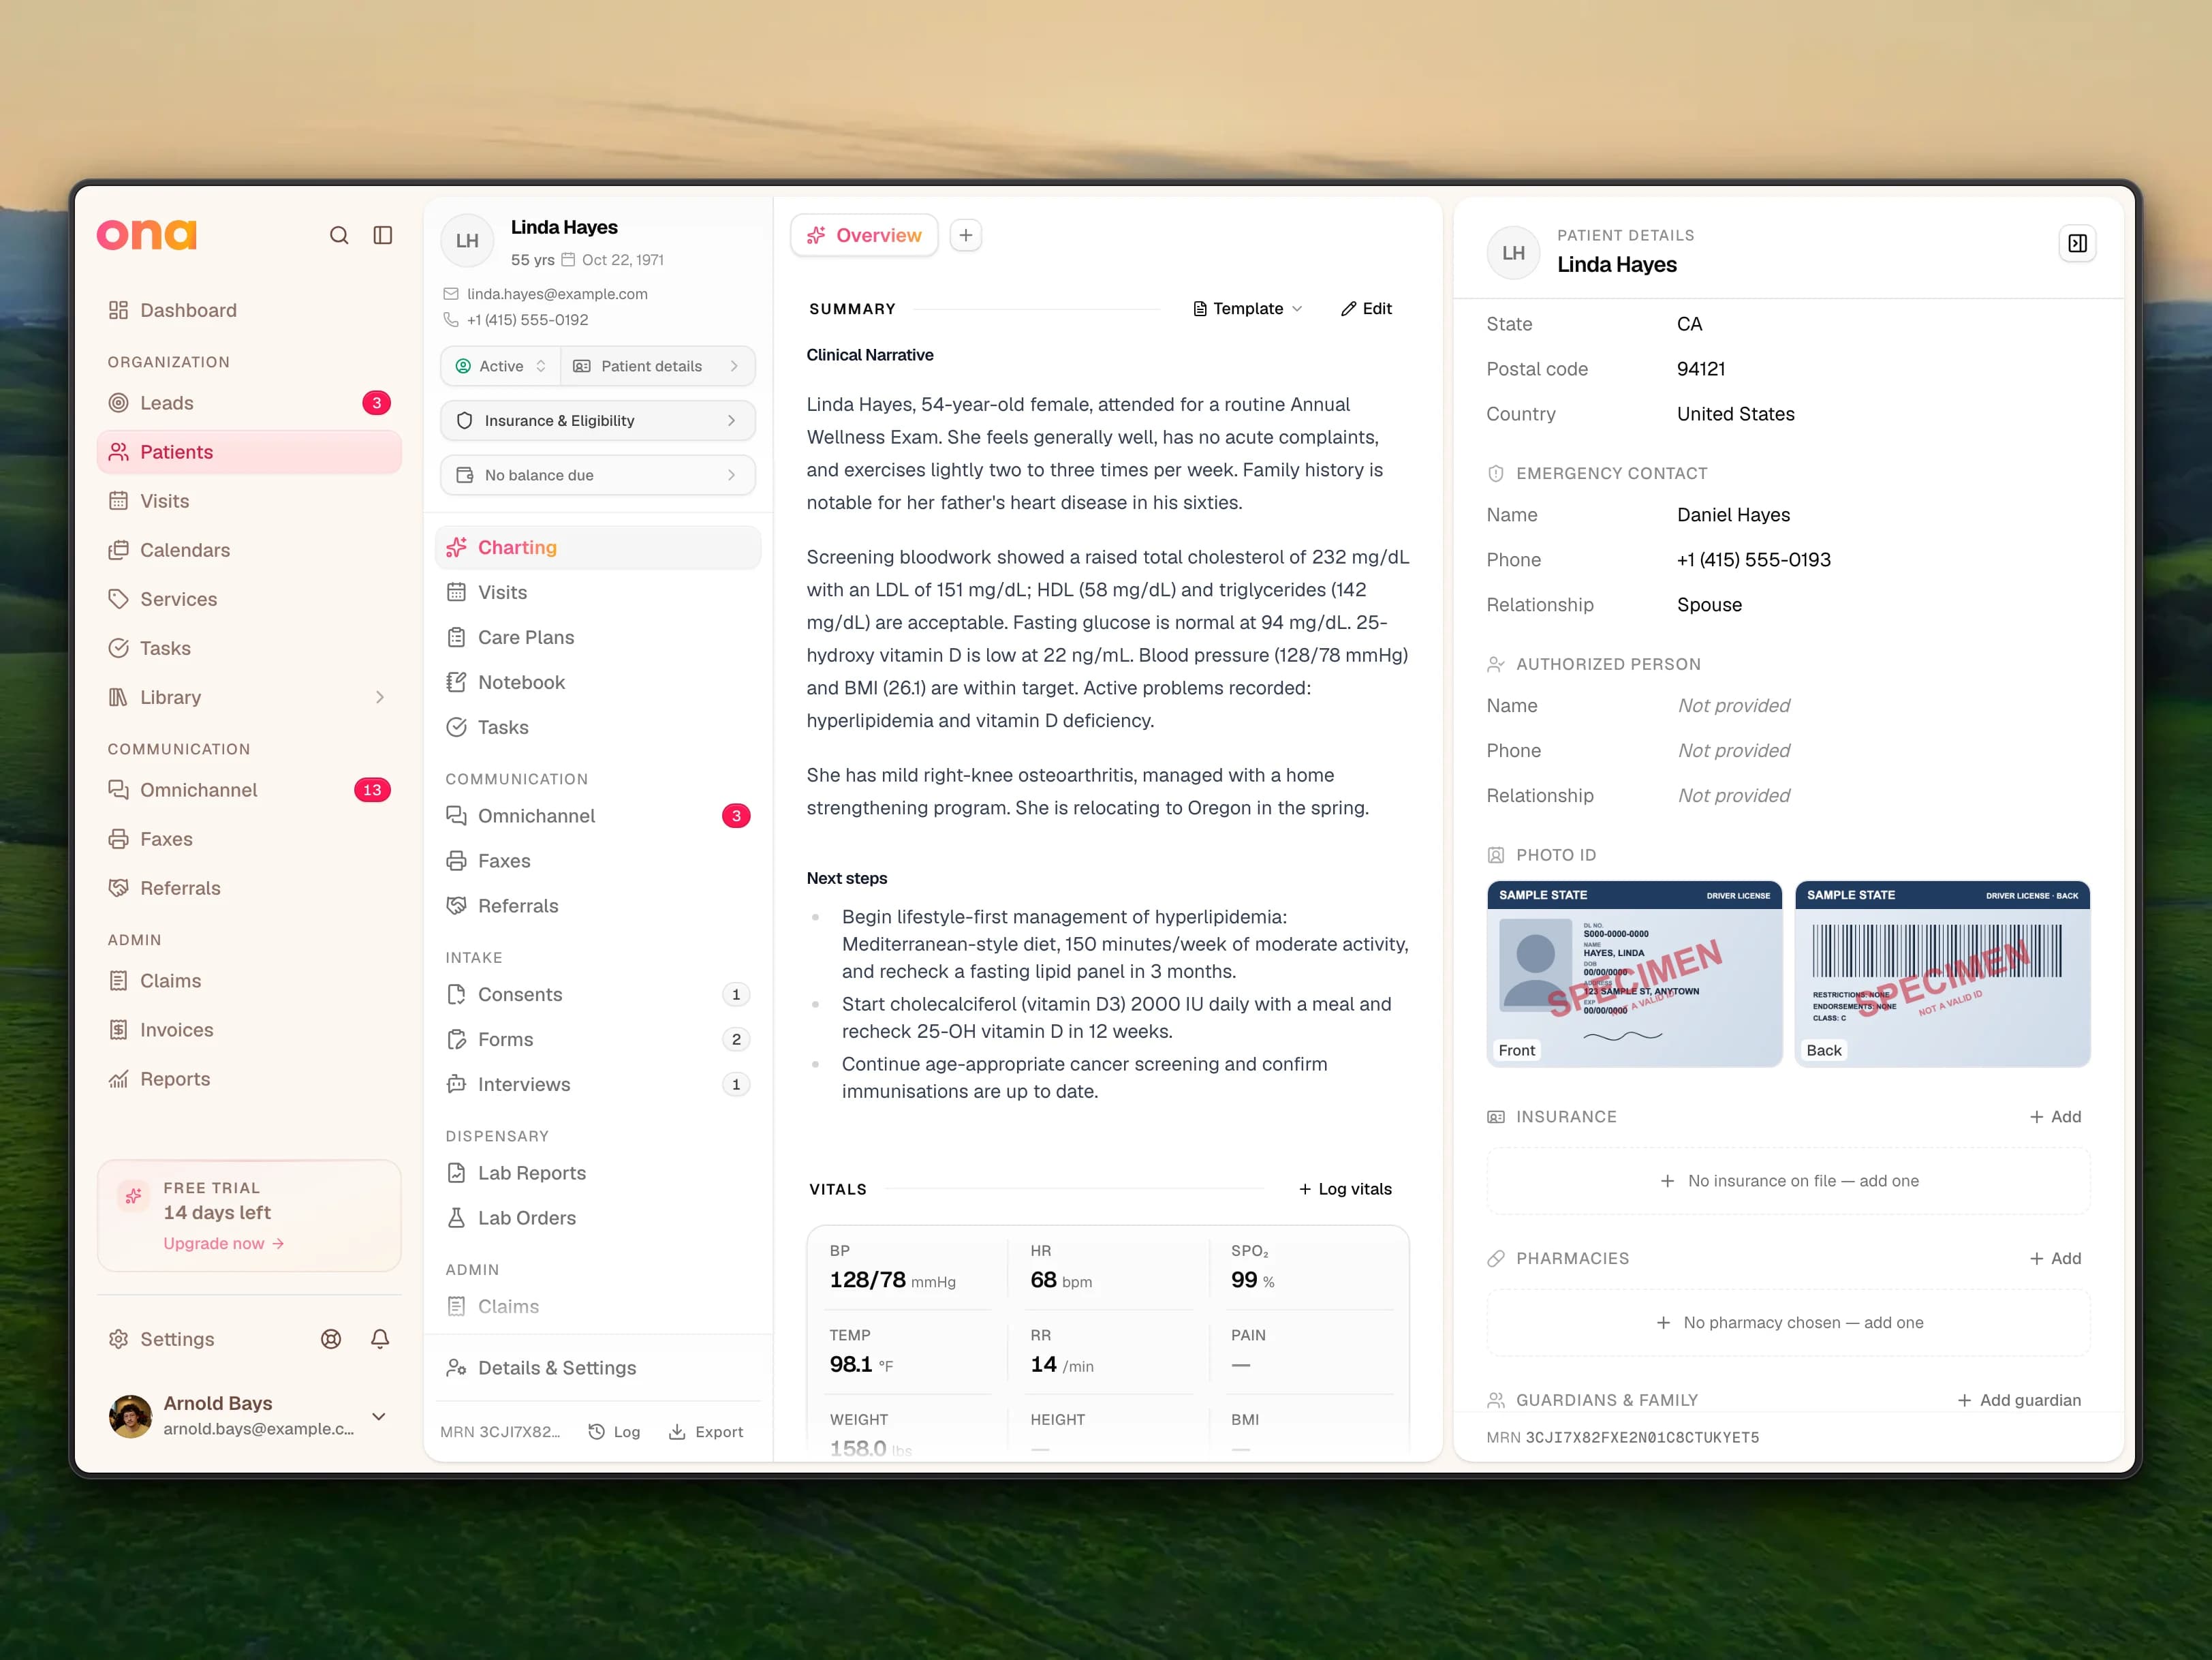Open Calendars in the main sidebar

(250, 550)
